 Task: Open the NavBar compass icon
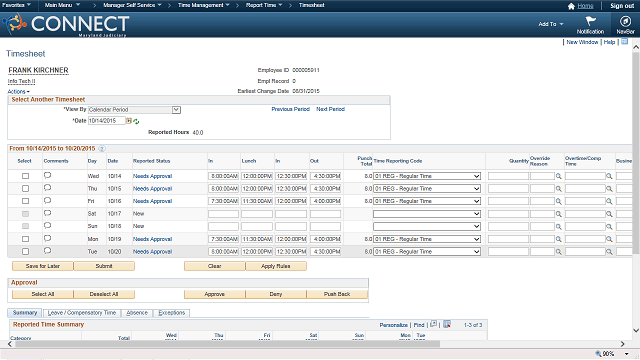tap(625, 21)
